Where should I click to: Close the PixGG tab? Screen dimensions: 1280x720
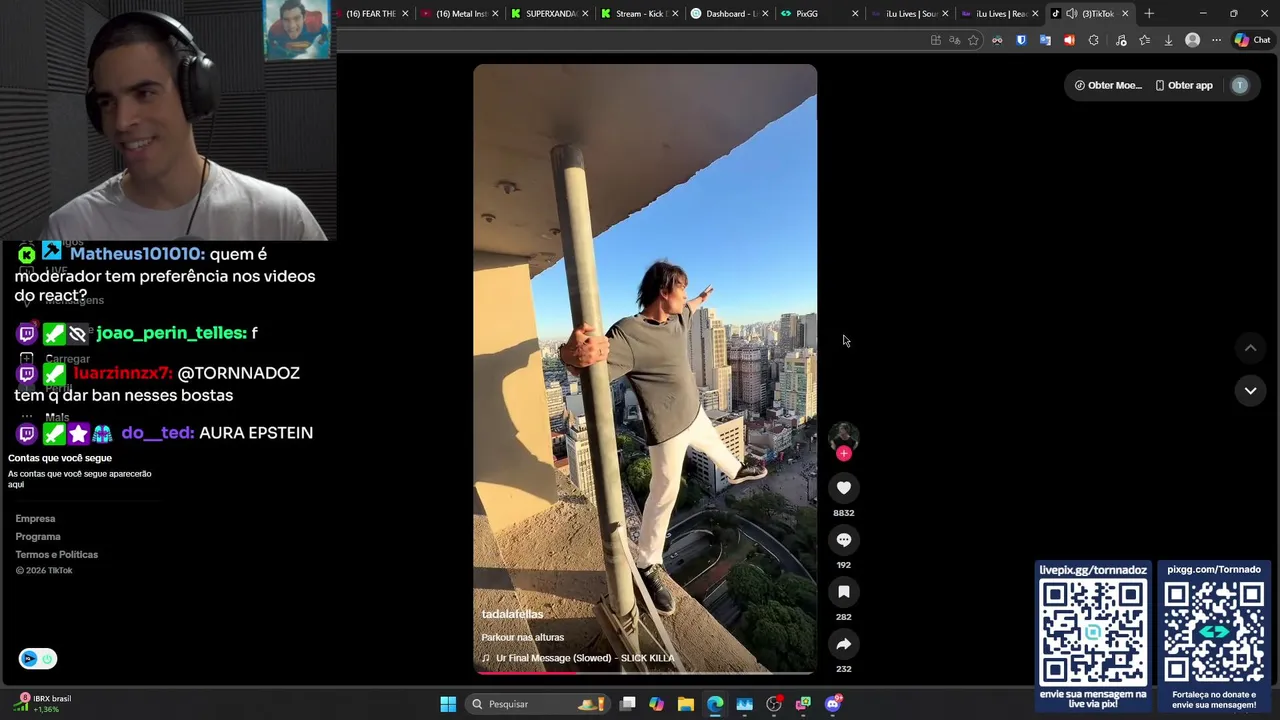pyautogui.click(x=855, y=14)
